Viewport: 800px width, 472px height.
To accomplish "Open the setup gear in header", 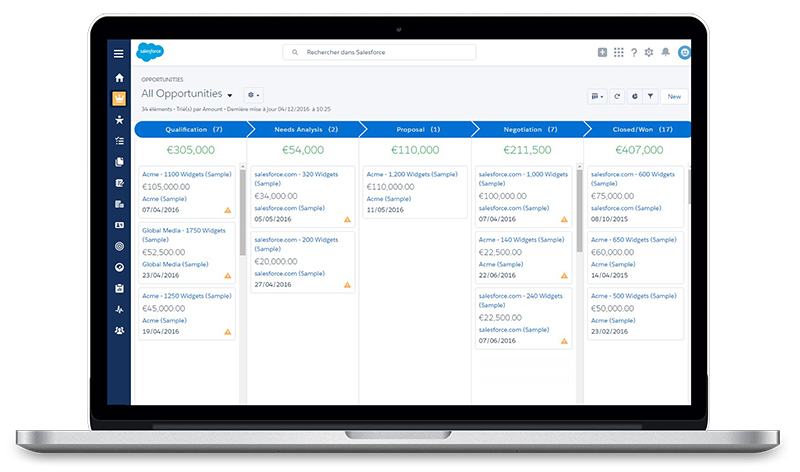I will pyautogui.click(x=649, y=53).
